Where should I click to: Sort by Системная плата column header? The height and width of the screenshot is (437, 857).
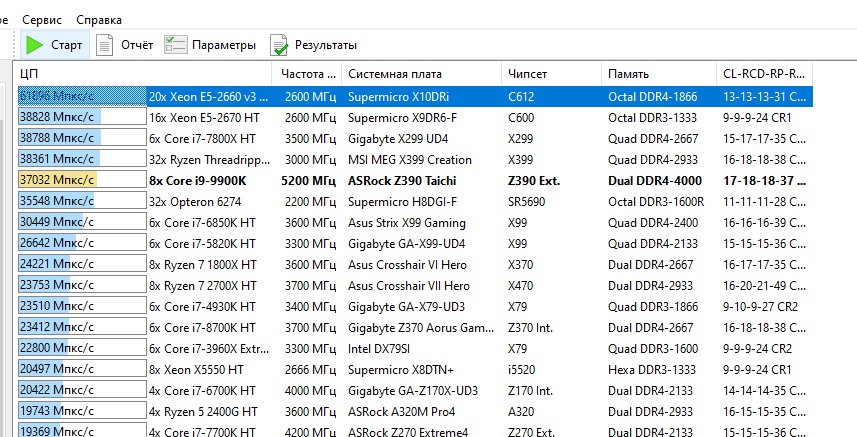(420, 74)
